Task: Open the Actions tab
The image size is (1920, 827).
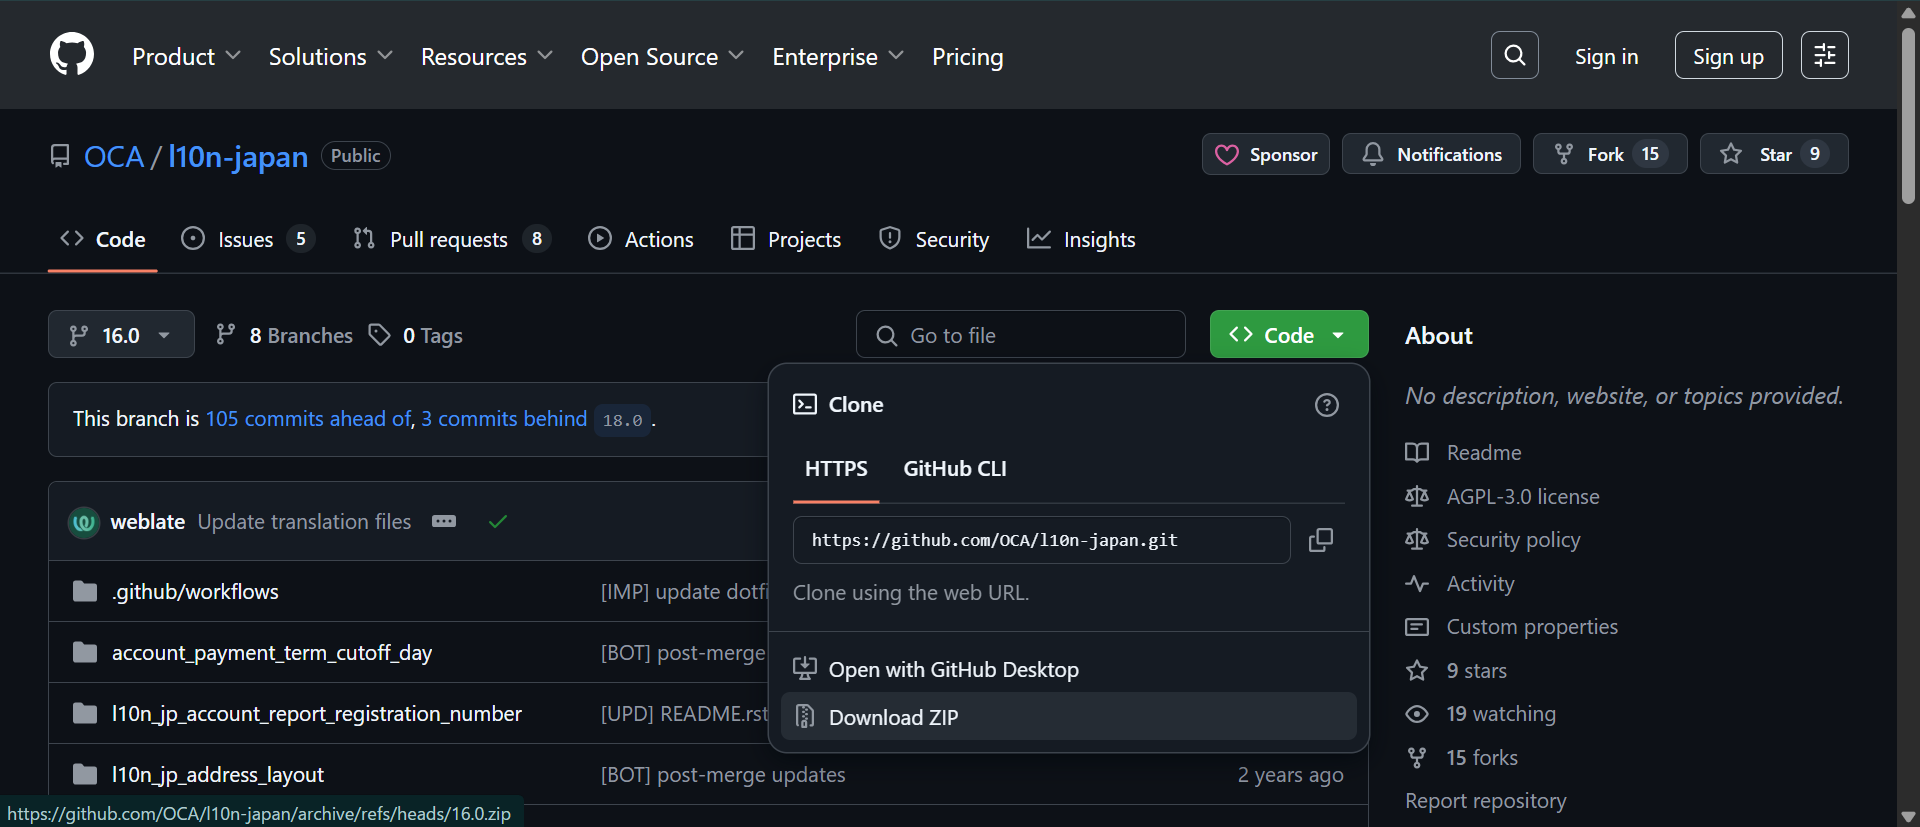Action: (x=641, y=240)
